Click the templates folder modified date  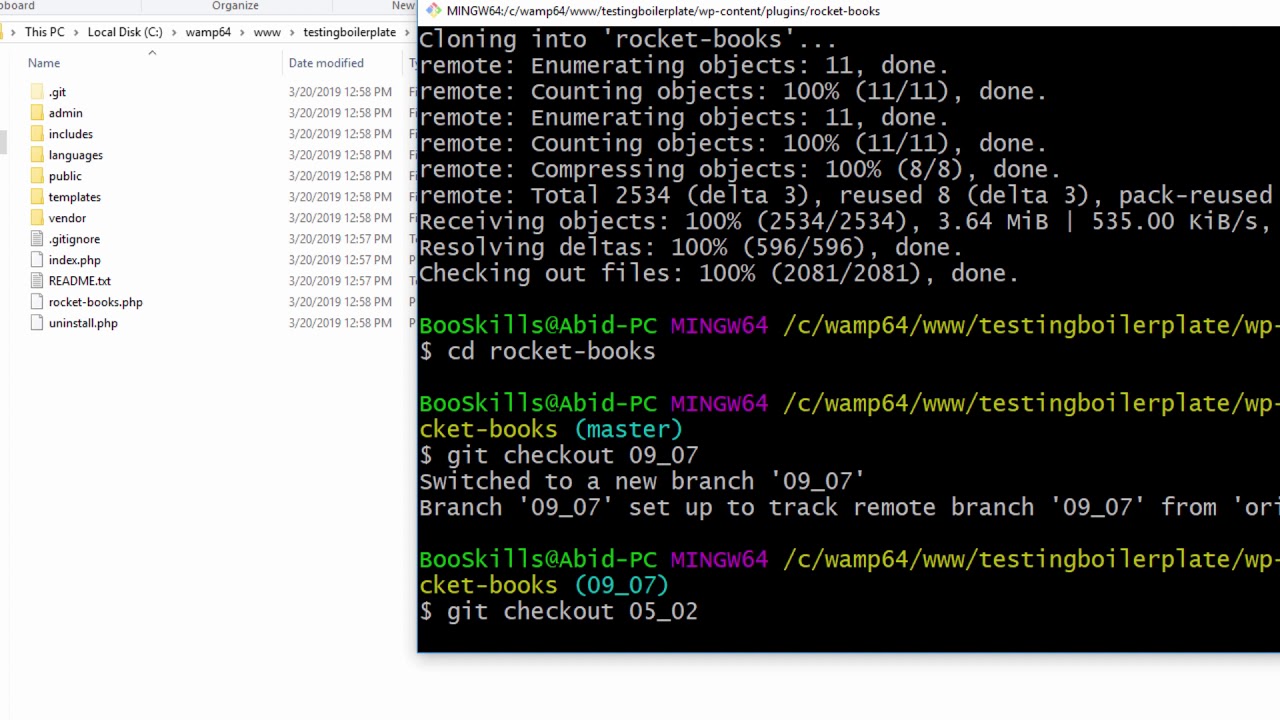click(x=340, y=197)
